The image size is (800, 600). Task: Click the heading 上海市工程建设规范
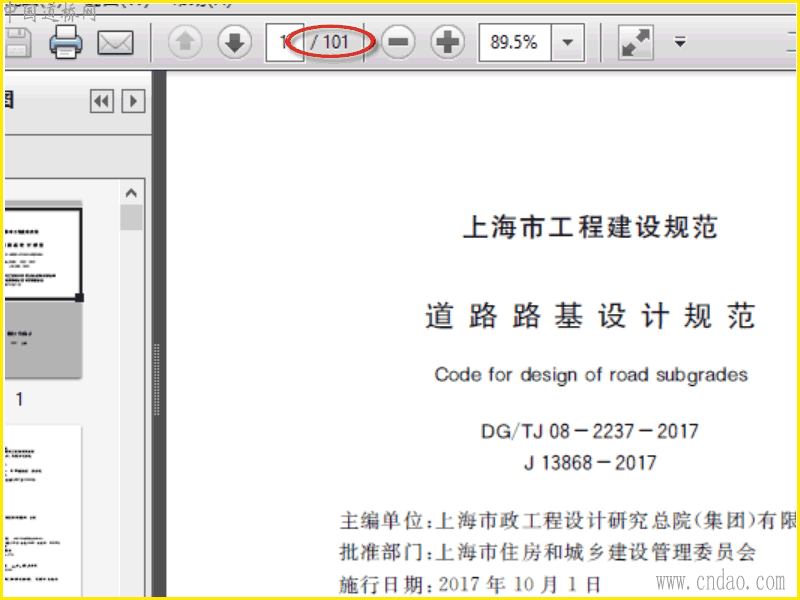[590, 227]
